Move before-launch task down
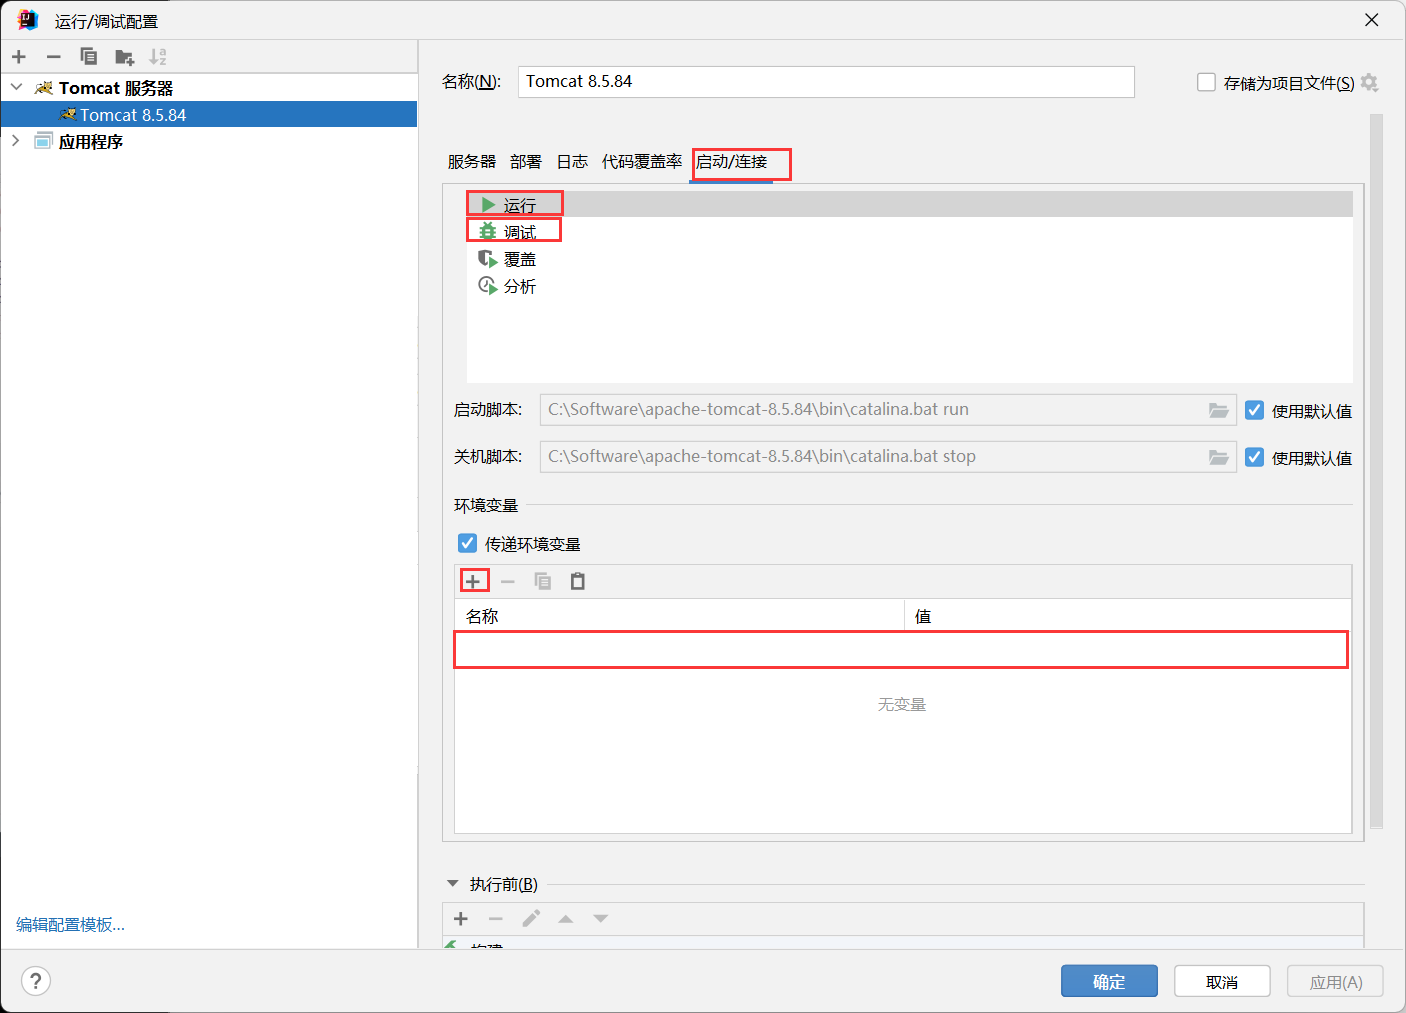This screenshot has height=1013, width=1406. [600, 918]
